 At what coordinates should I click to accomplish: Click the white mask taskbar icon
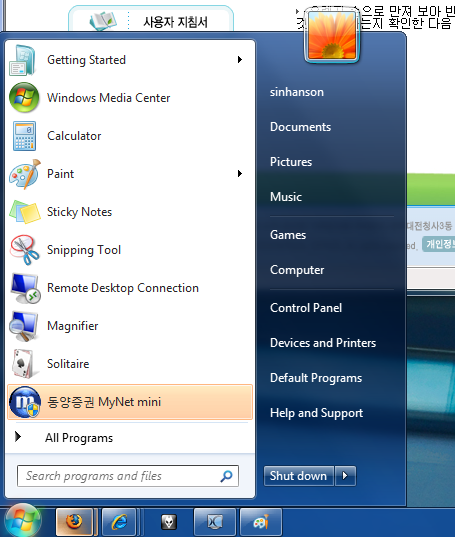tap(169, 522)
